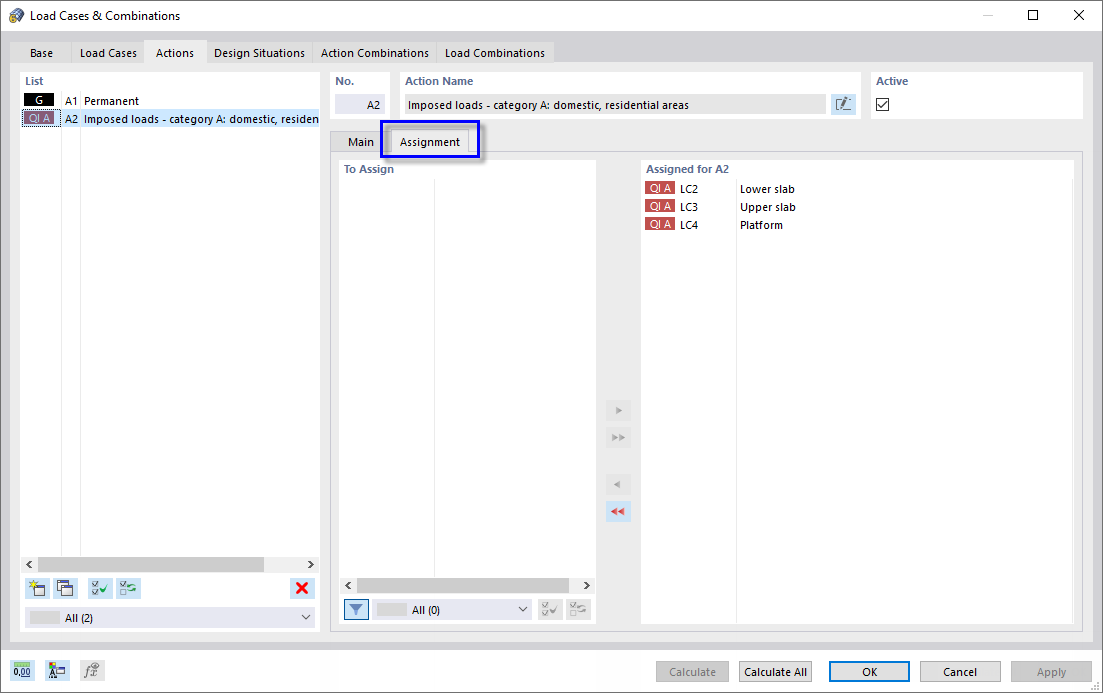Viewport: 1103px width, 693px height.
Task: Toggle the blue filter funnel button
Action: [x=357, y=609]
